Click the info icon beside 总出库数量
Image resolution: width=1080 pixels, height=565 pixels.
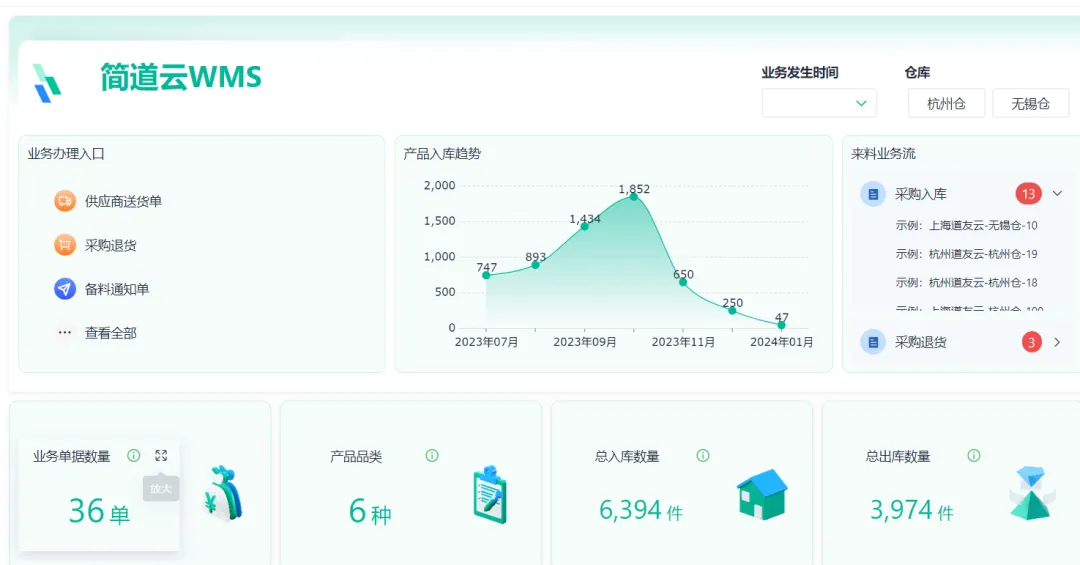pos(974,455)
